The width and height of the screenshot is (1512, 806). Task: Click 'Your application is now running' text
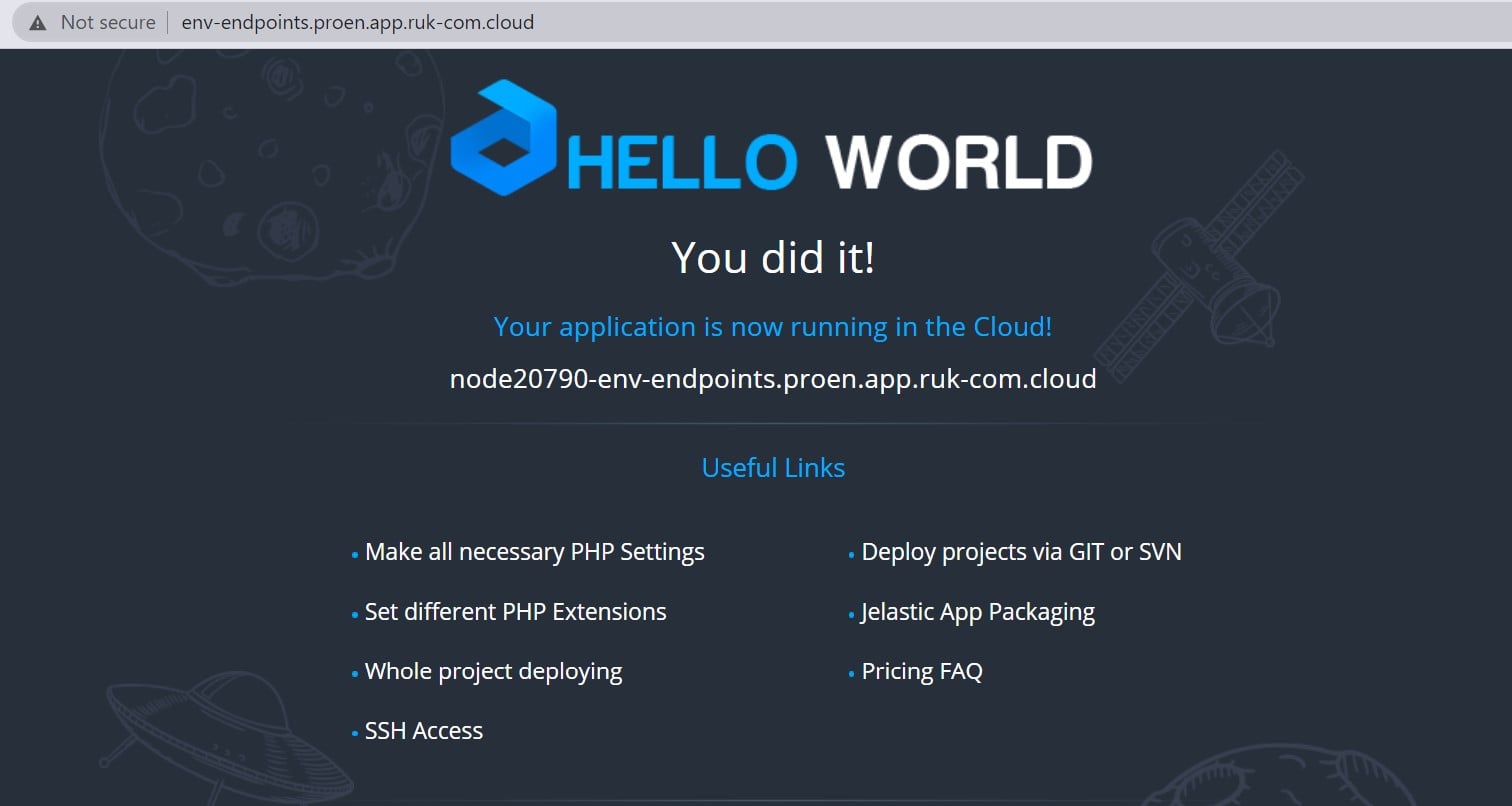point(773,327)
